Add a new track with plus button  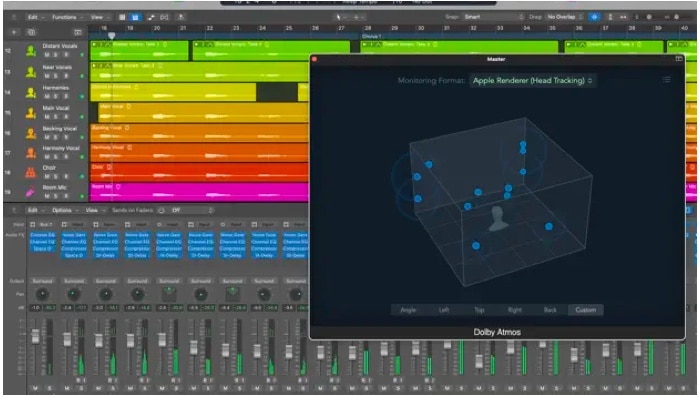point(14,32)
